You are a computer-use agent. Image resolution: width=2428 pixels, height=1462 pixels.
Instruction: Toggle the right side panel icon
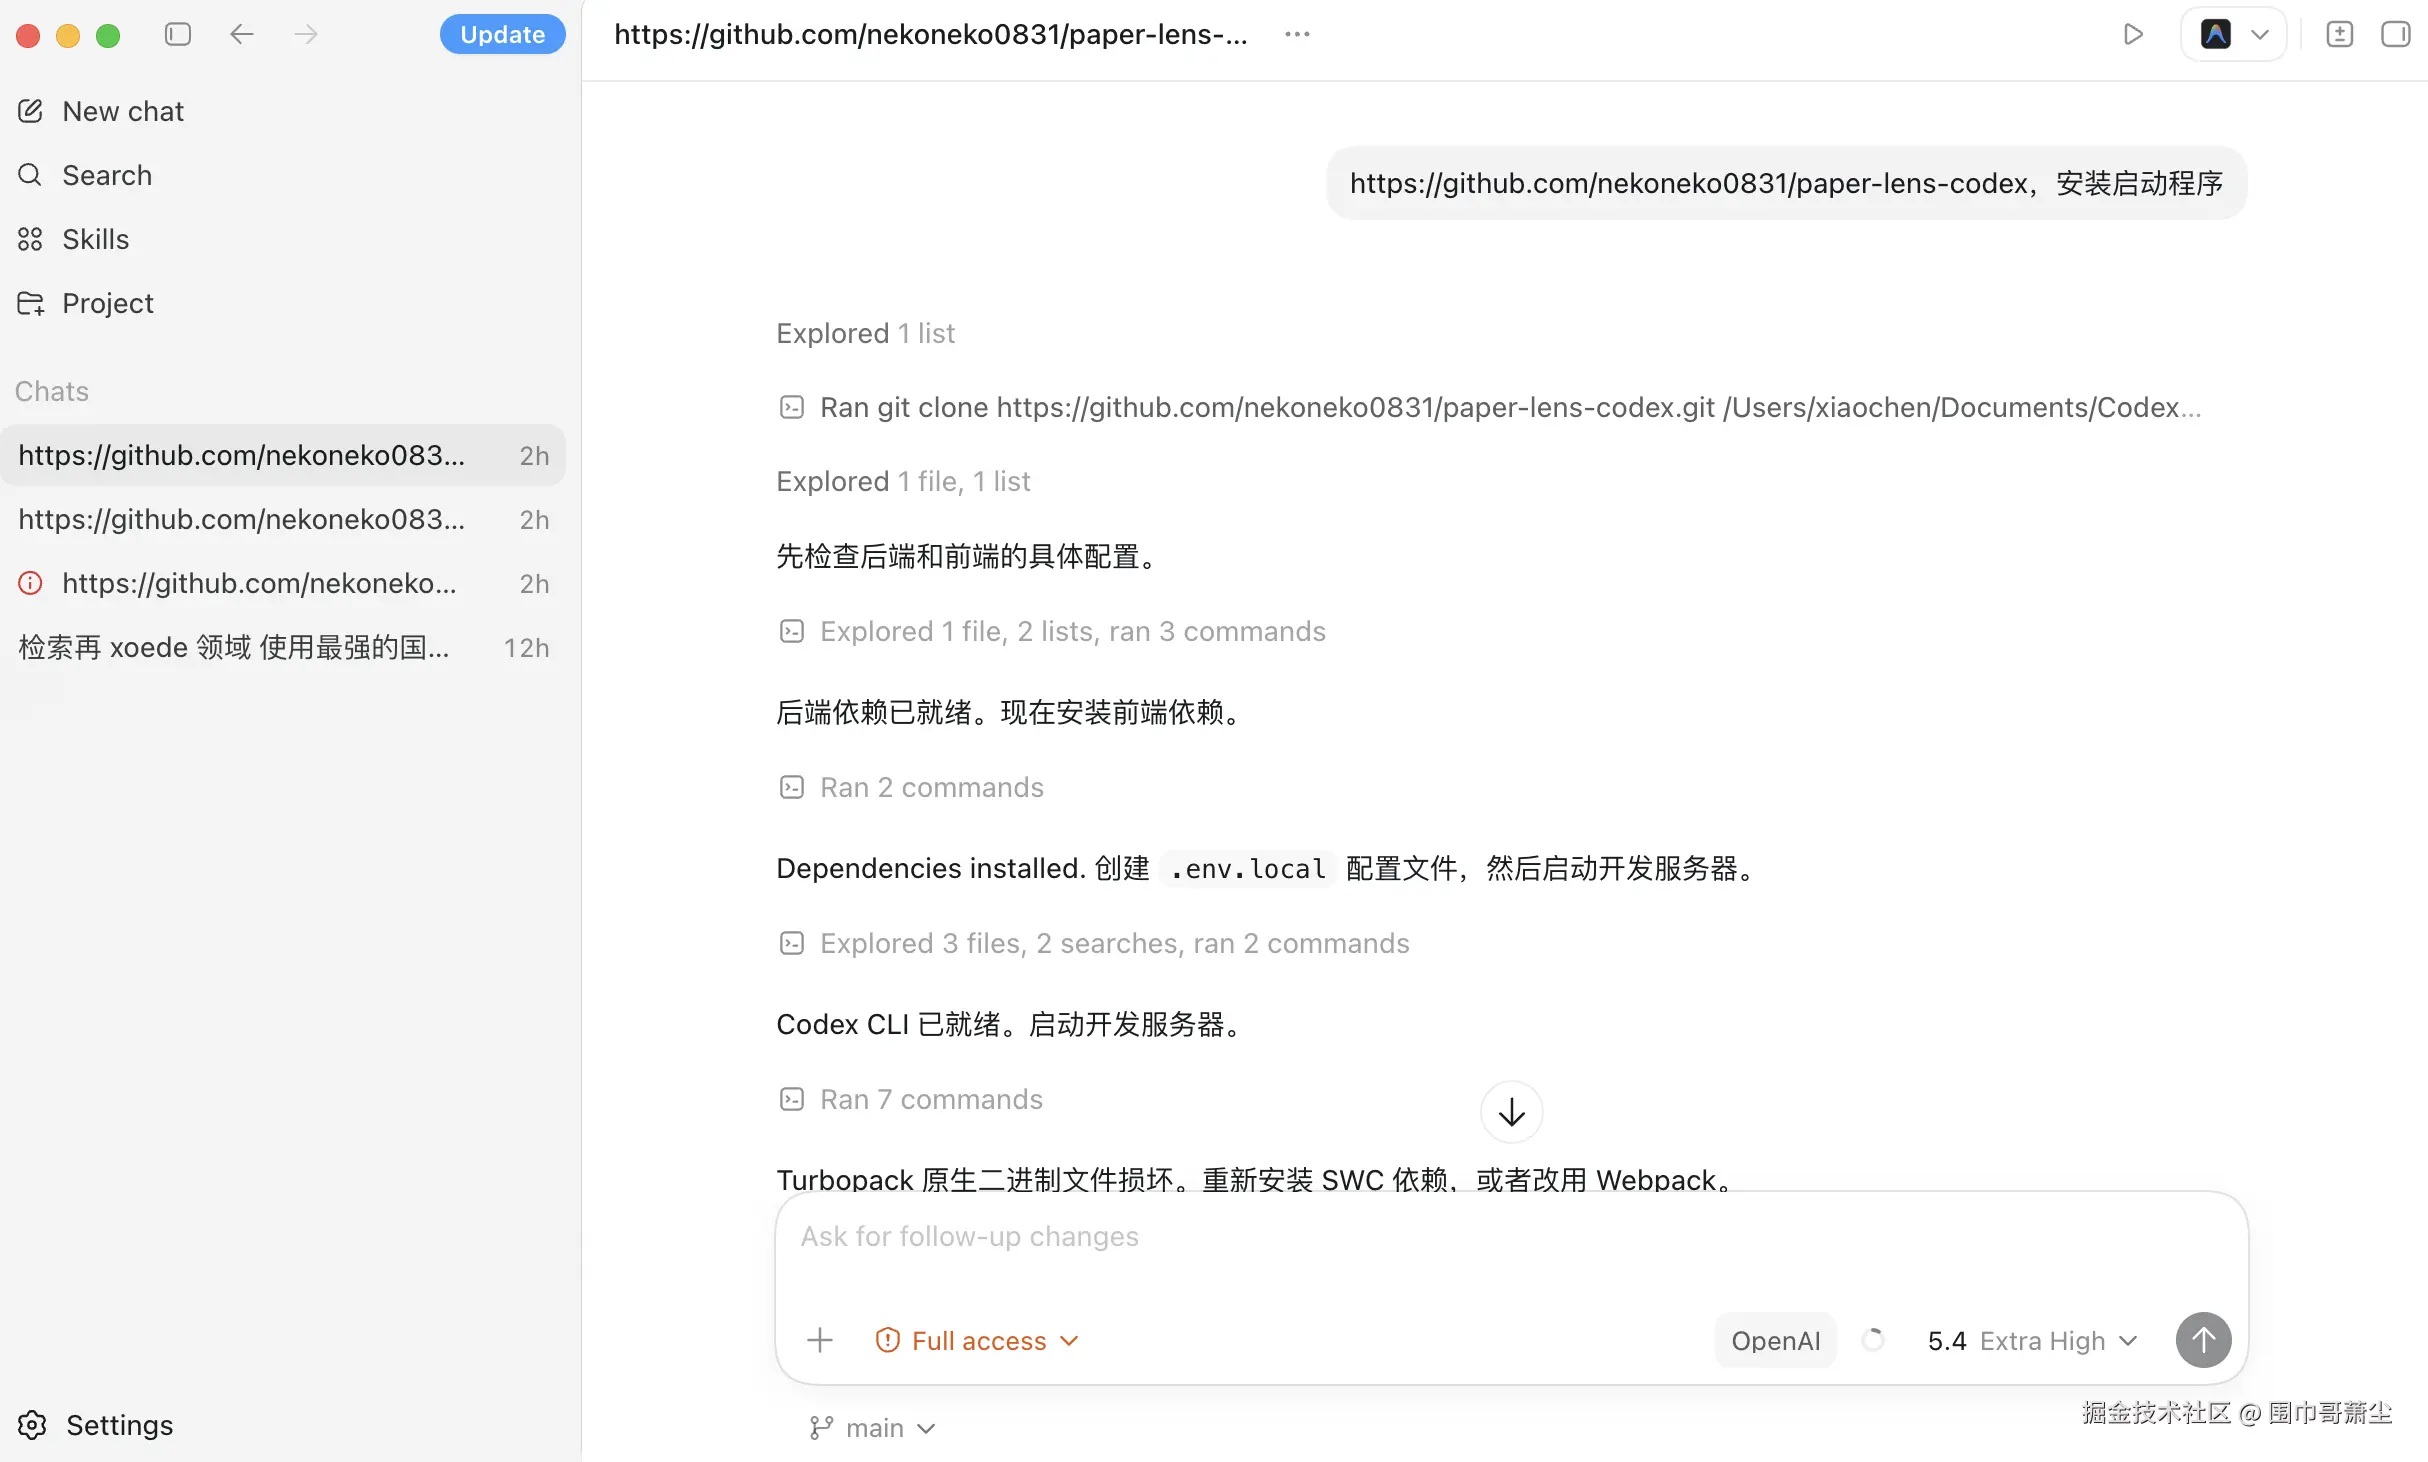pyautogui.click(x=2396, y=34)
